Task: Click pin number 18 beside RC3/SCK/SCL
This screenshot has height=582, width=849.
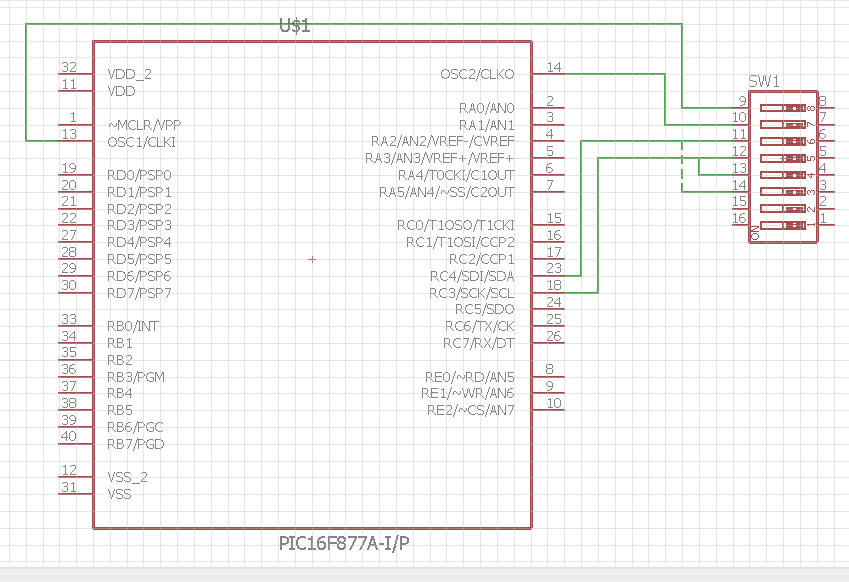Action: (x=553, y=285)
